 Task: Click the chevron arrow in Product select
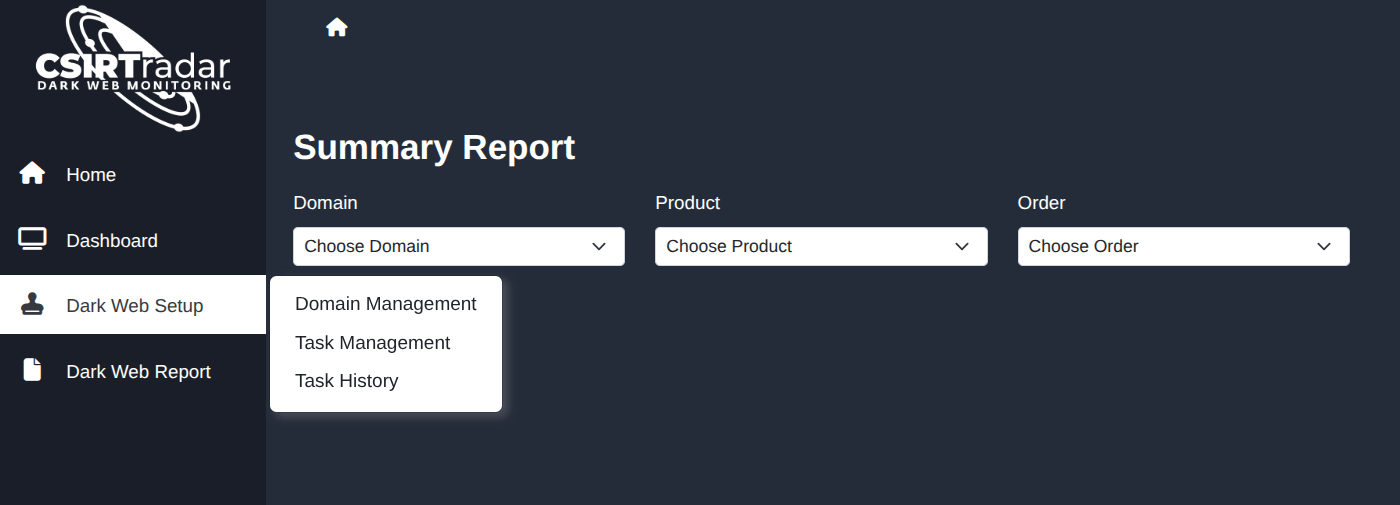pos(962,246)
